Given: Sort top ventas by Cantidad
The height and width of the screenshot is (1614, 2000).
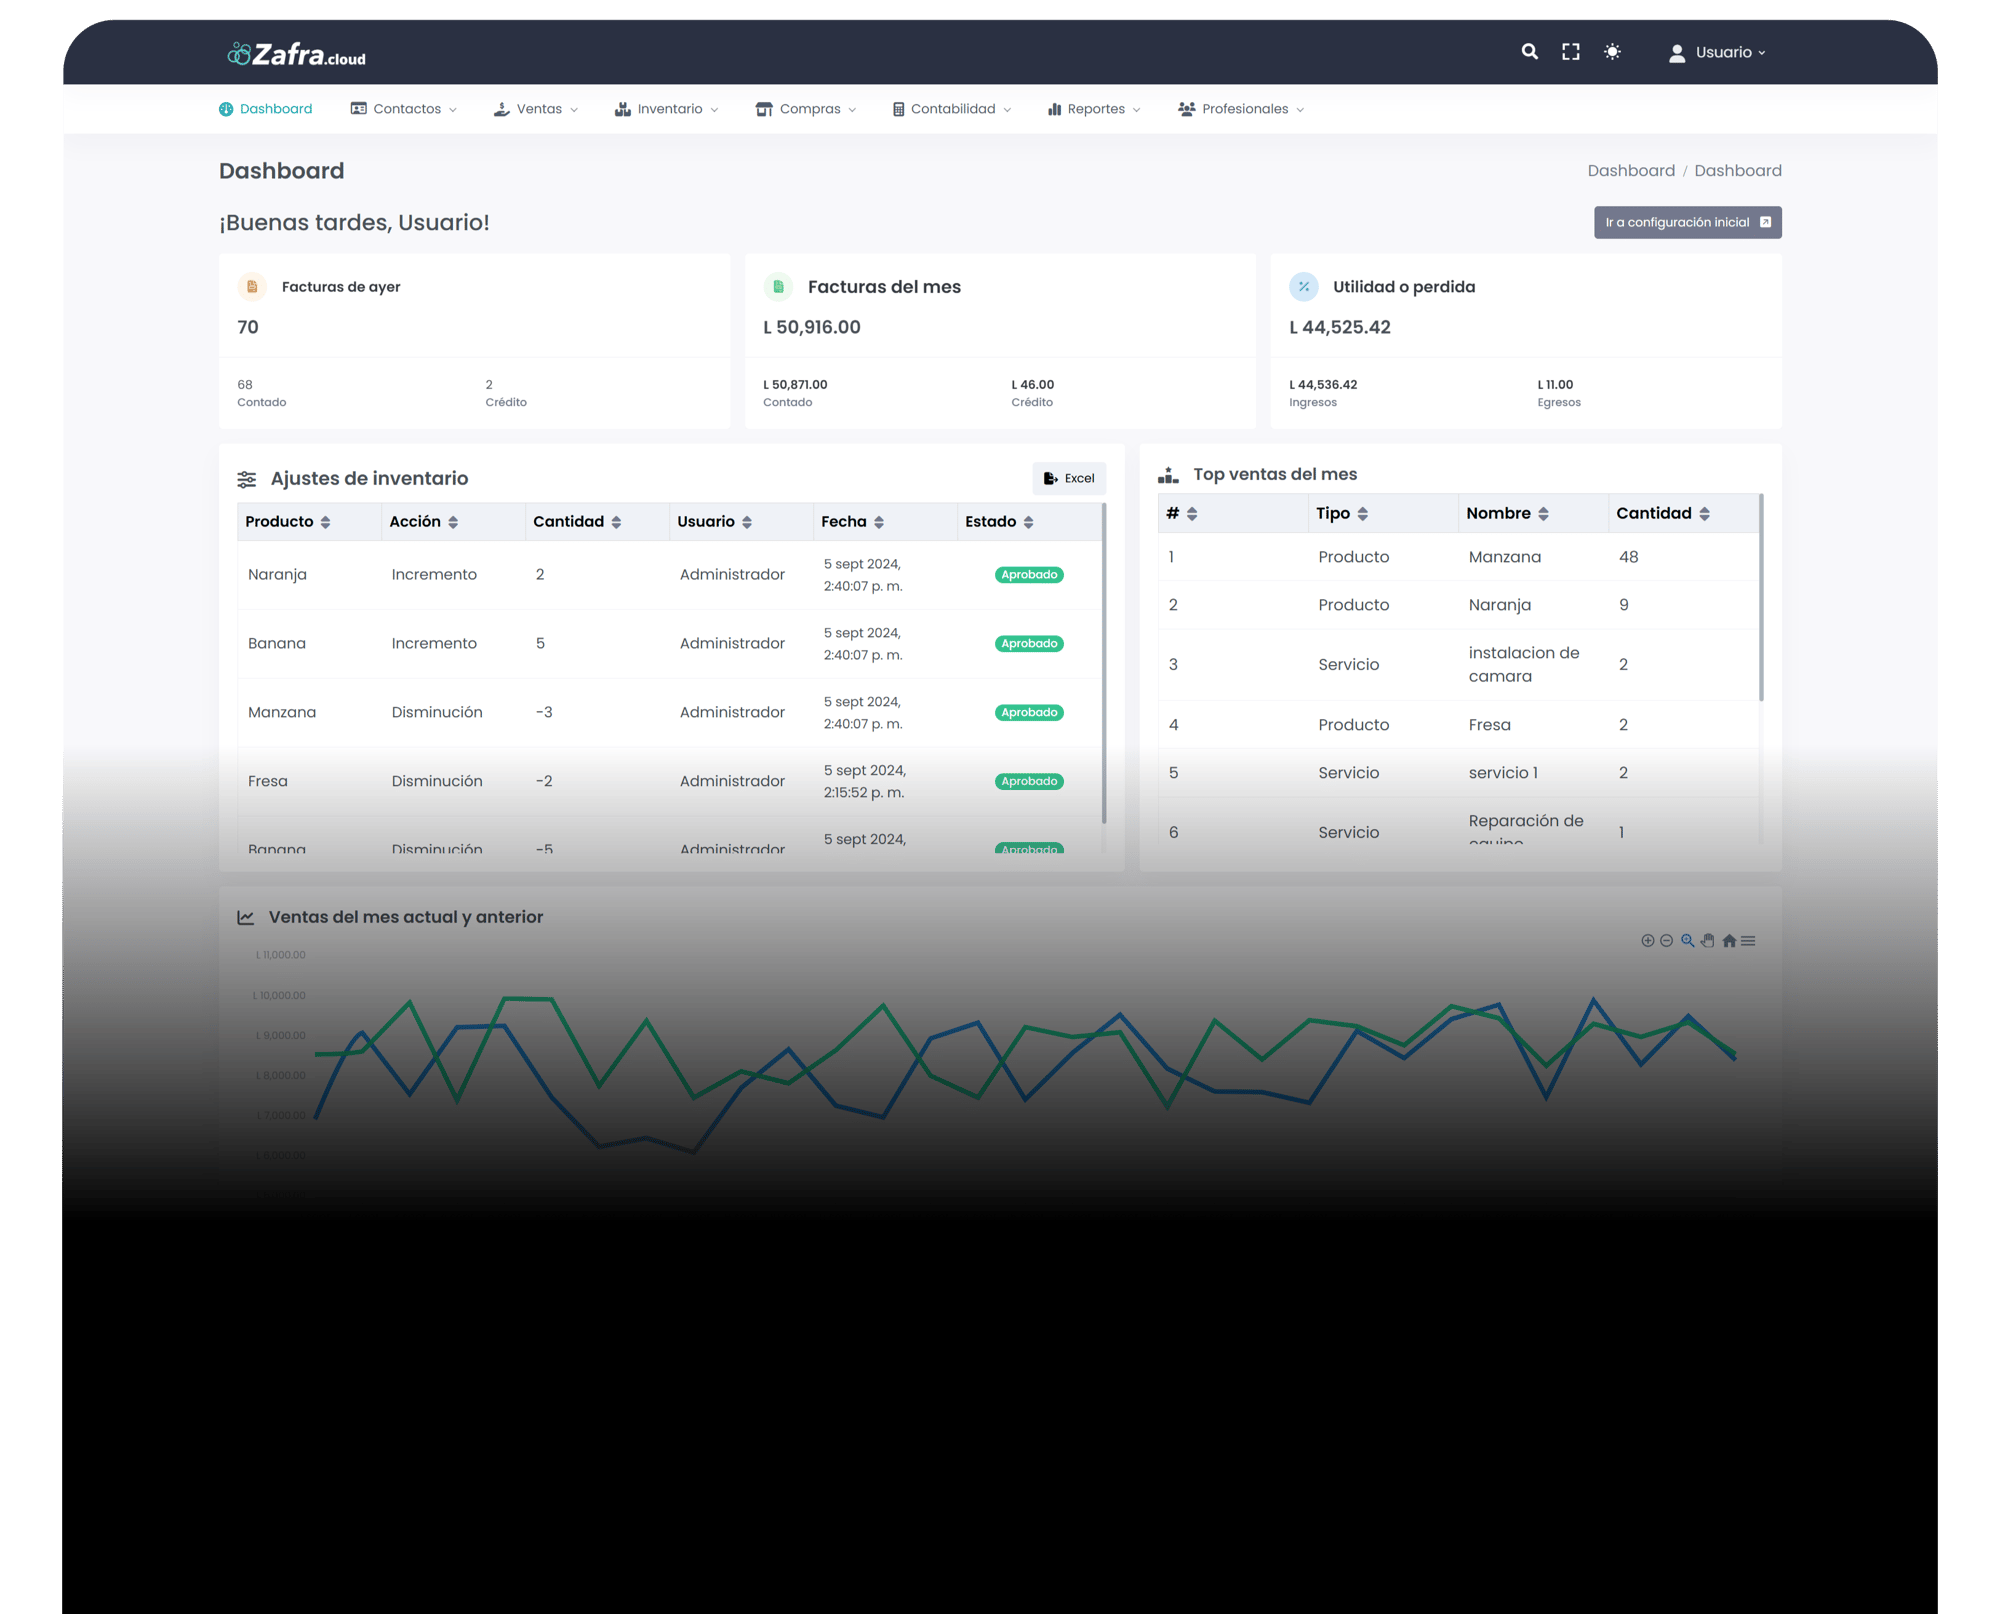Looking at the screenshot, I should coord(1704,514).
